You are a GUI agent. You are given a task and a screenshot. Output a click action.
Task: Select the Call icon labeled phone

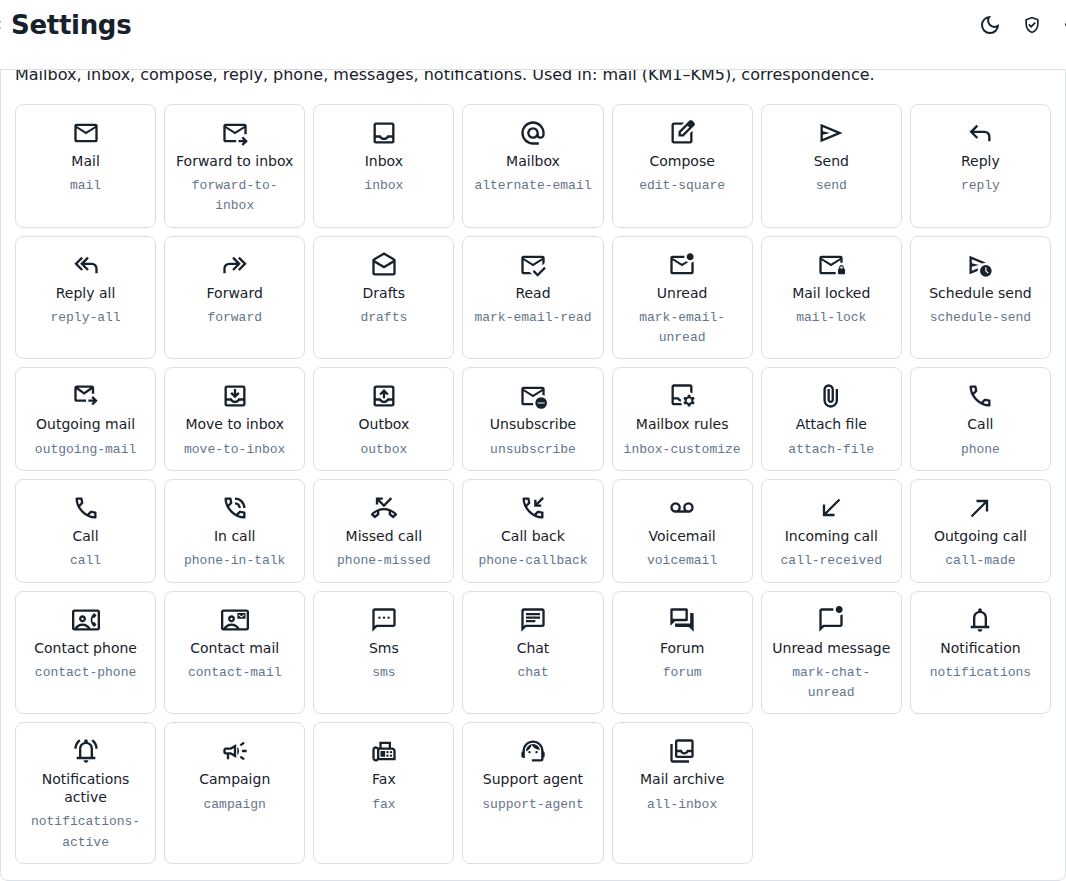point(980,396)
